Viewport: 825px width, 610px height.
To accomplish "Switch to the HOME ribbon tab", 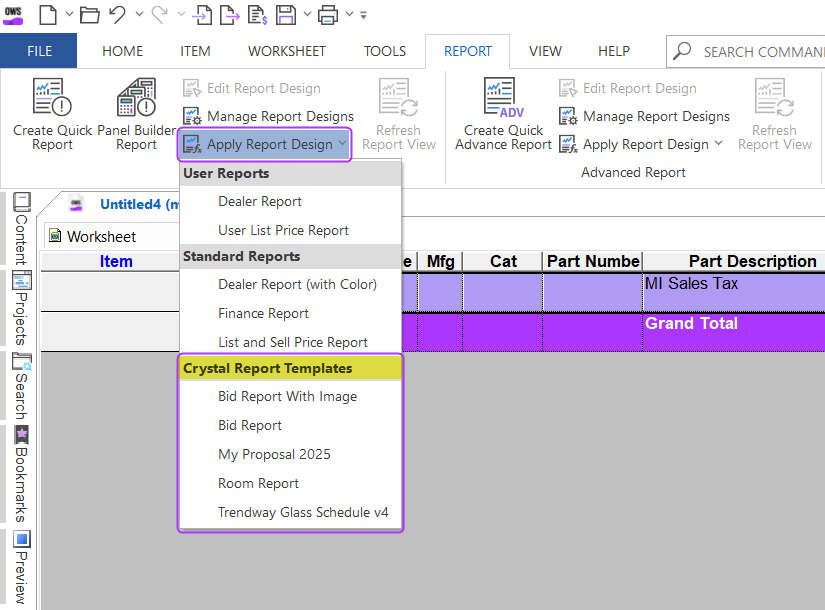I will (123, 51).
